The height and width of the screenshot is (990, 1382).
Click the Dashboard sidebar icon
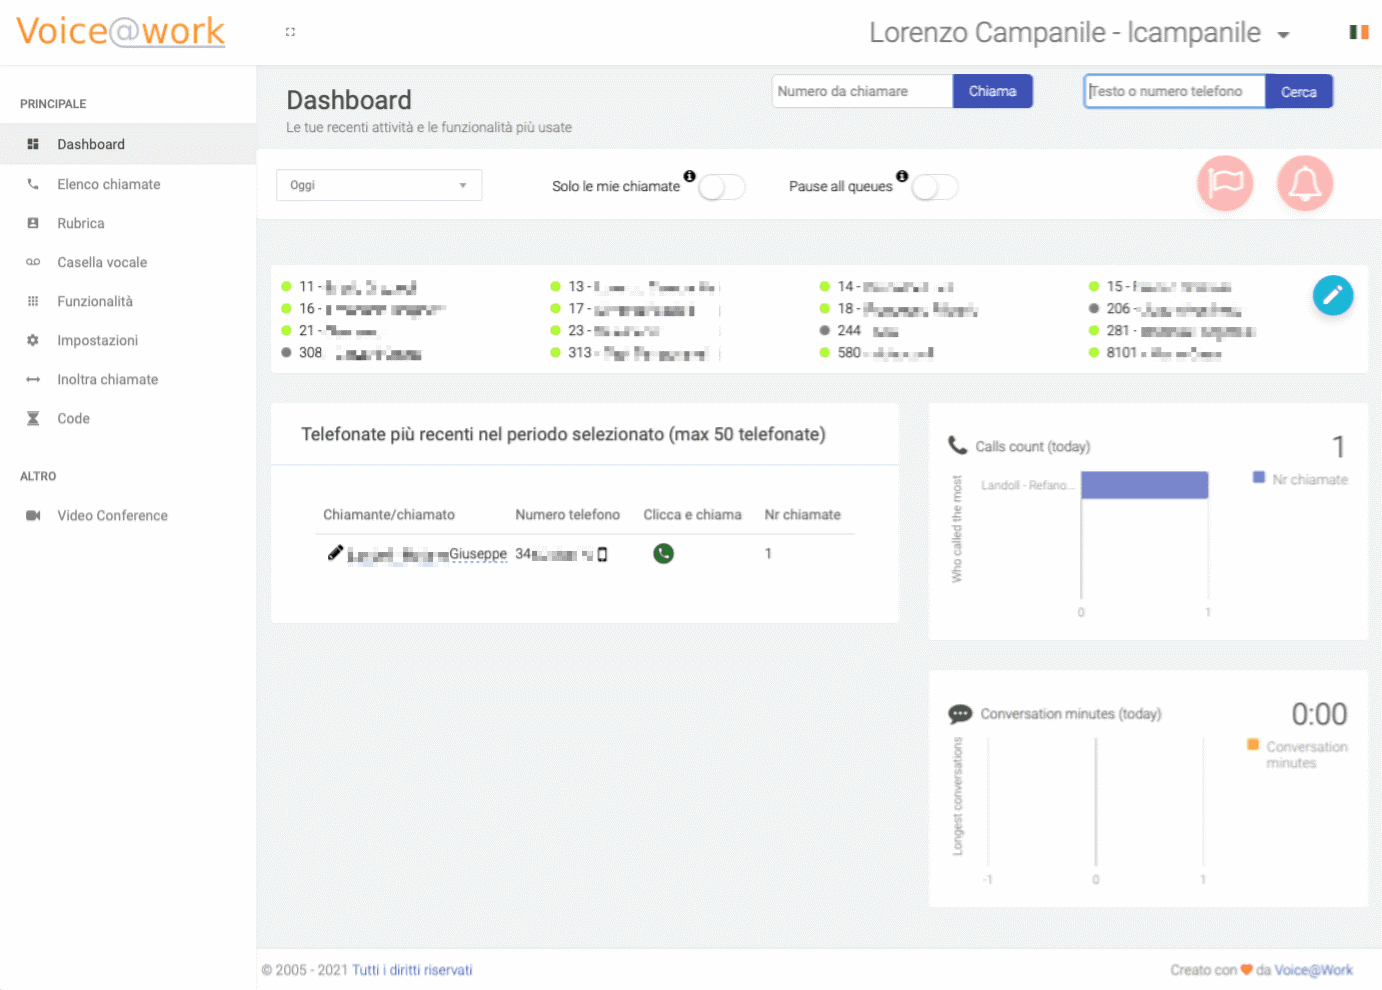click(33, 144)
